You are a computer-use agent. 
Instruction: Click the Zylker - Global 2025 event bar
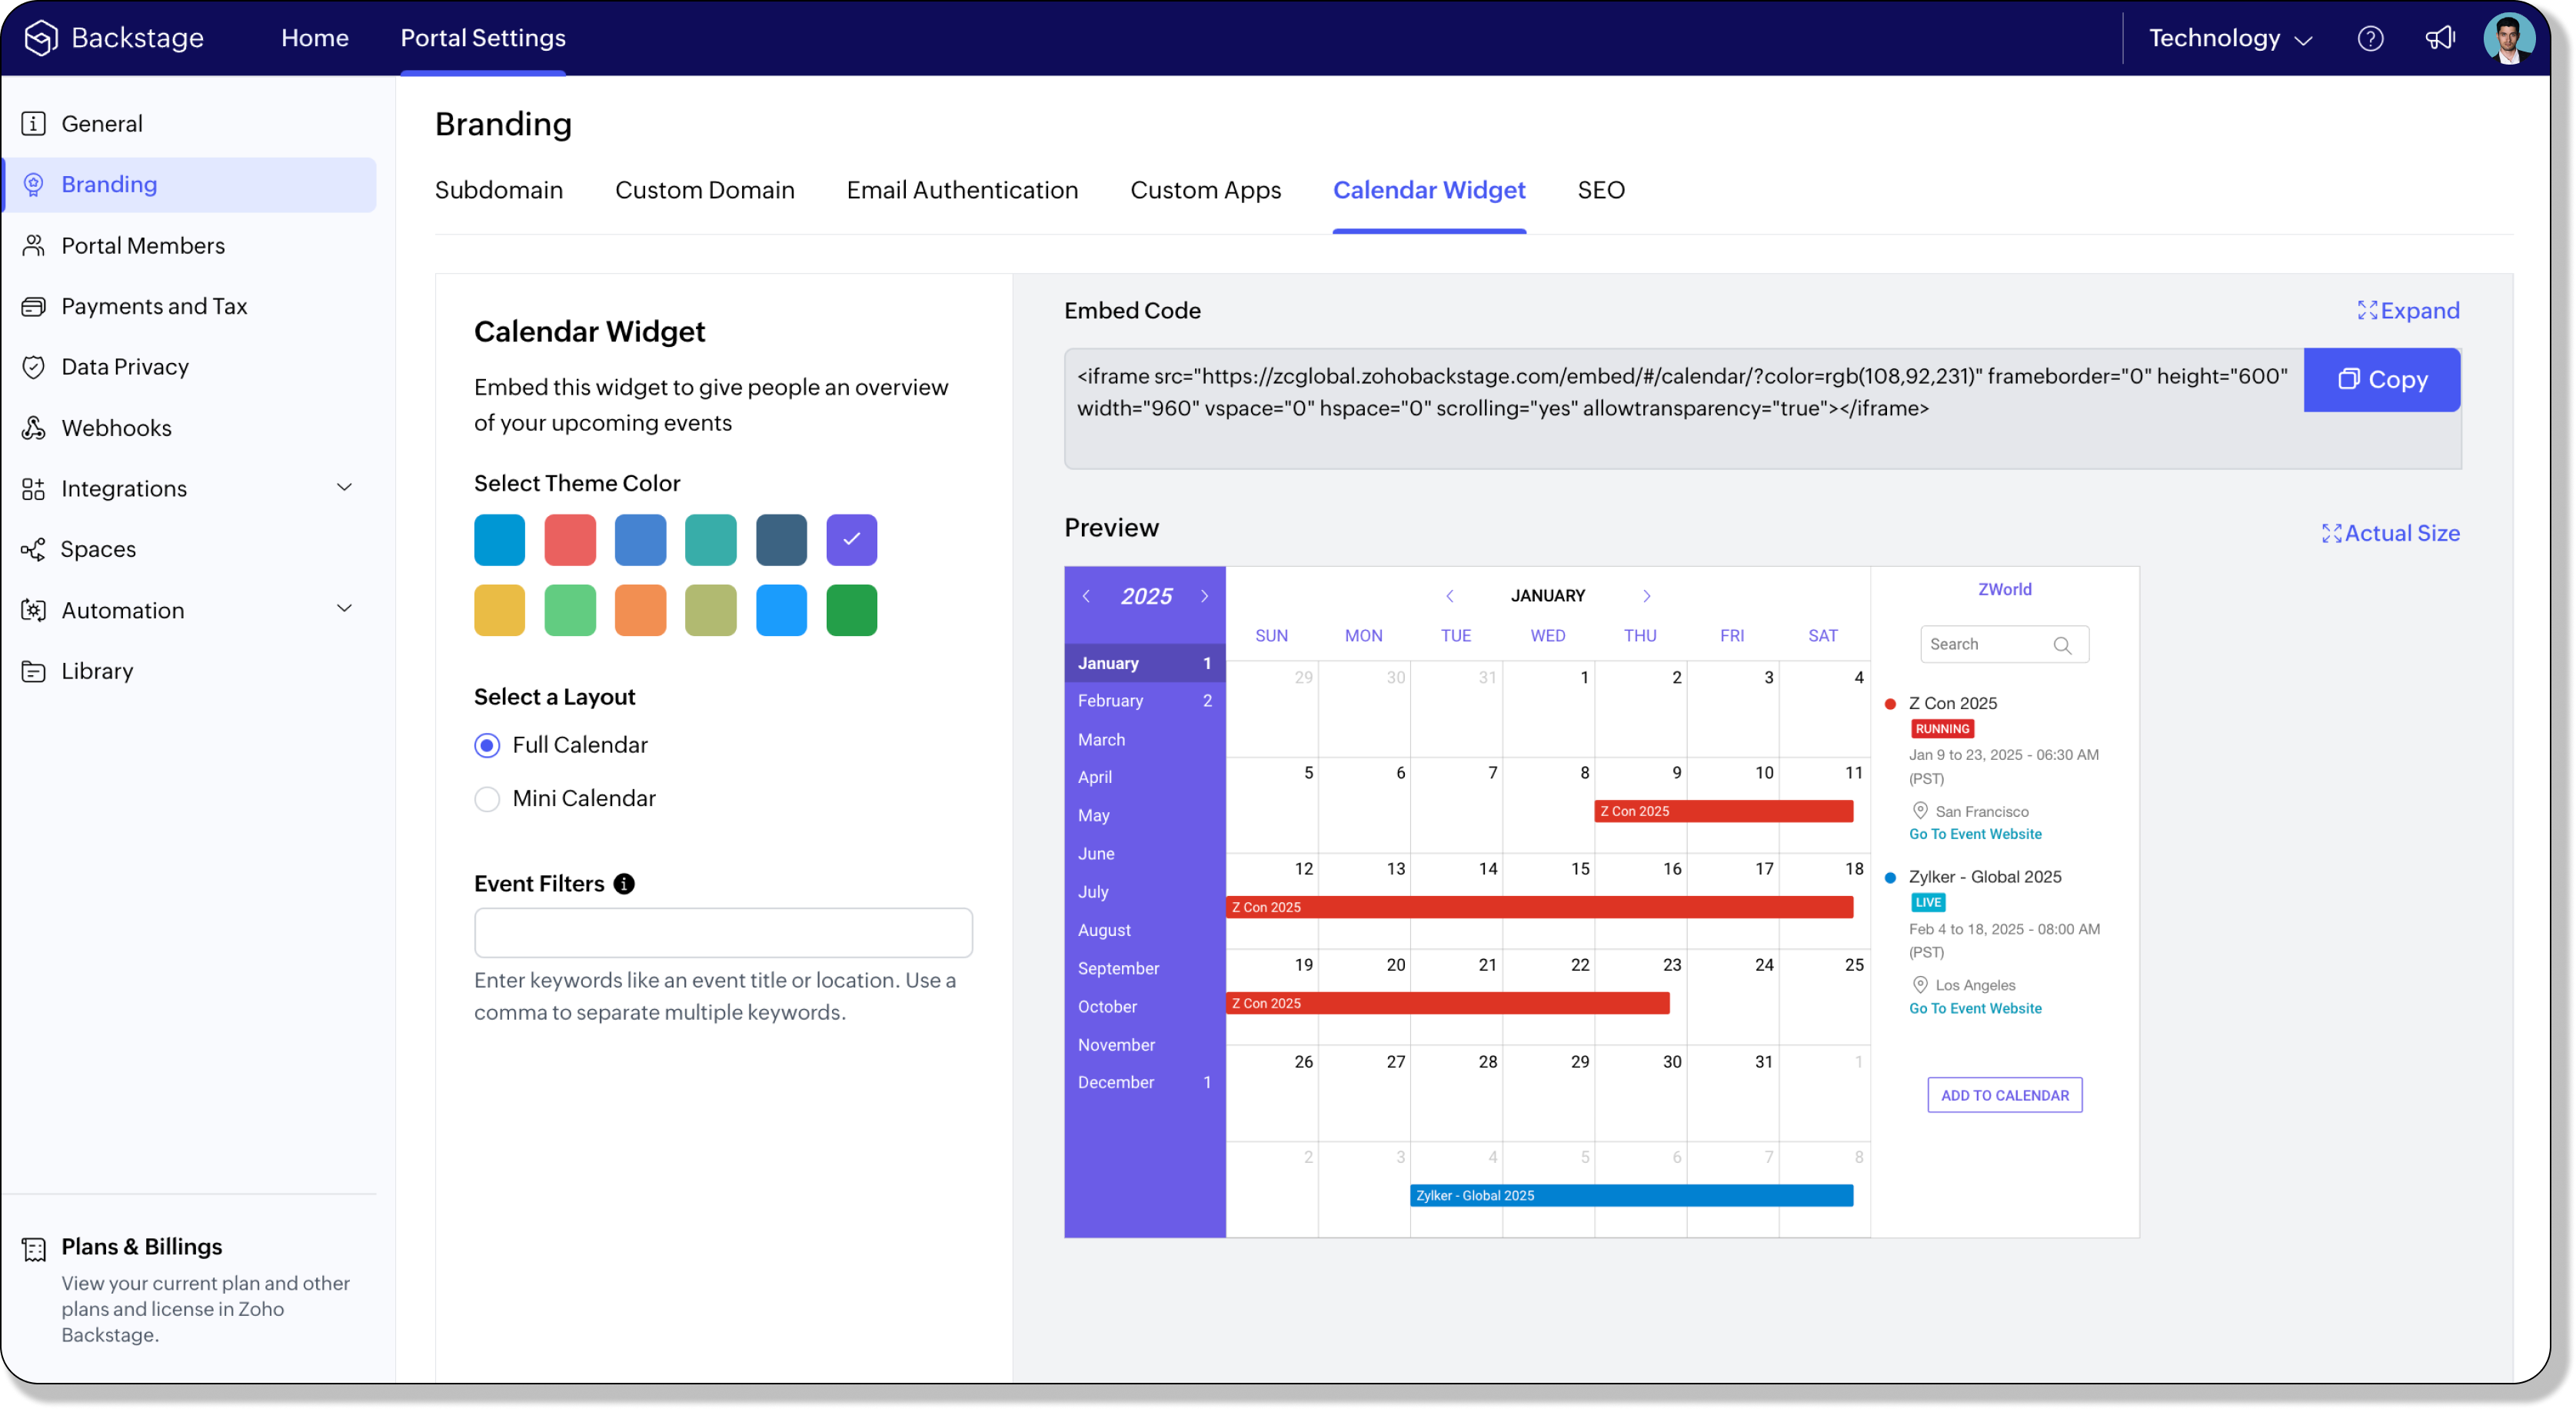[x=1630, y=1197]
